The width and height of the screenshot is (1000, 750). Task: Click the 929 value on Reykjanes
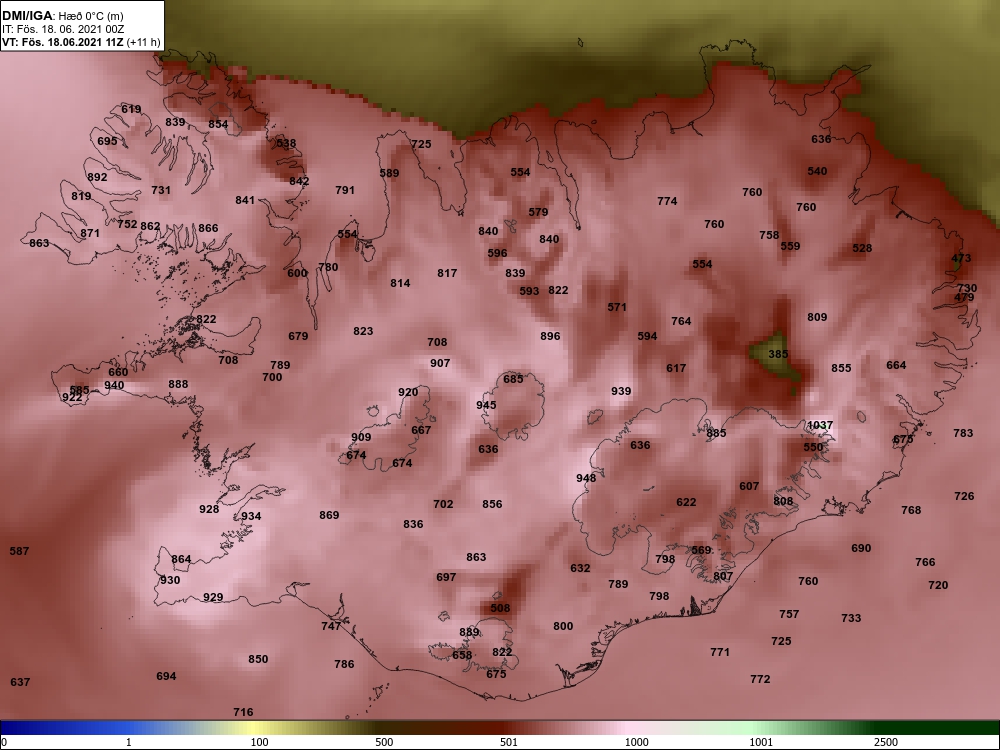tap(213, 597)
